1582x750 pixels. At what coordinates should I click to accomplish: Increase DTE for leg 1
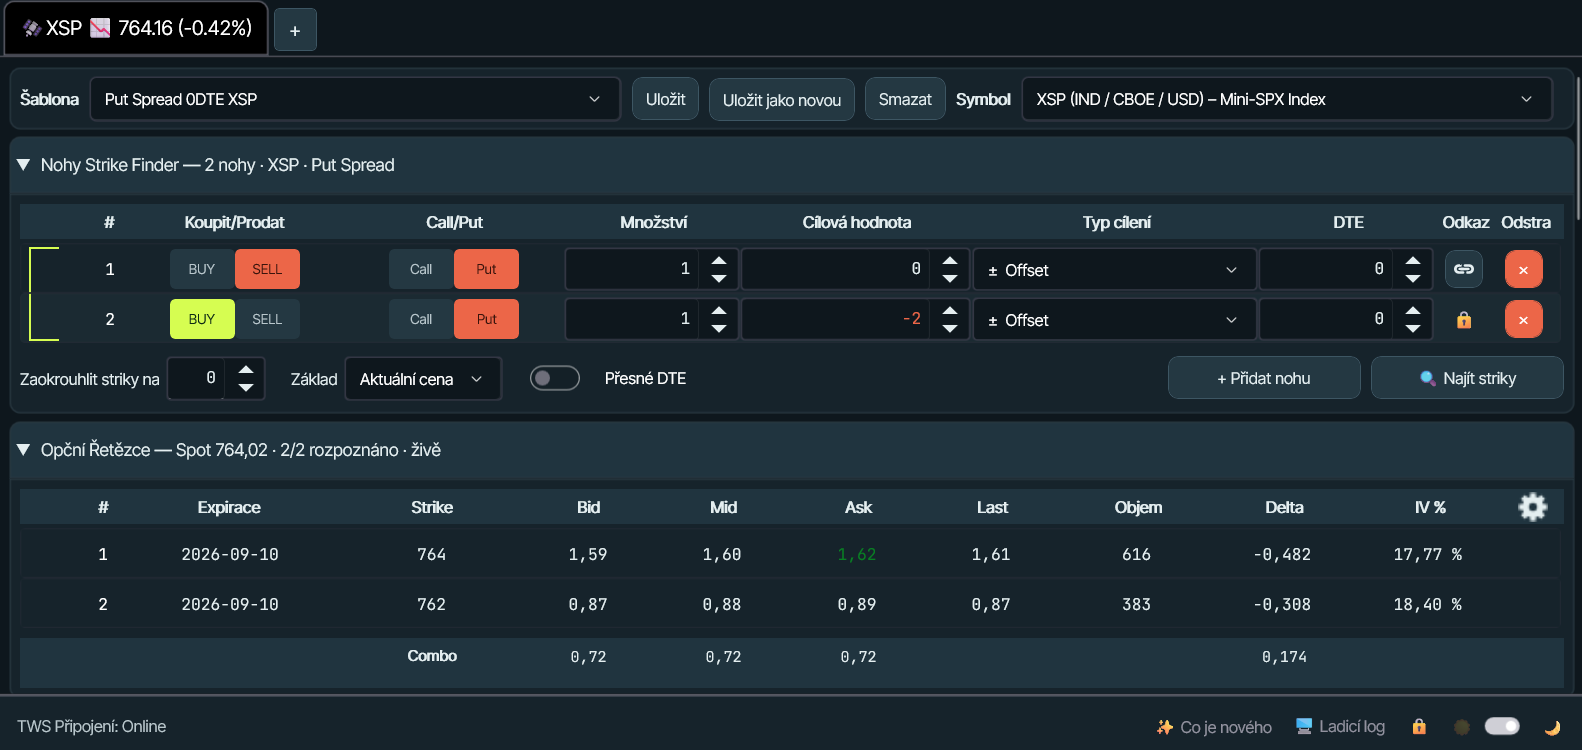1413,260
